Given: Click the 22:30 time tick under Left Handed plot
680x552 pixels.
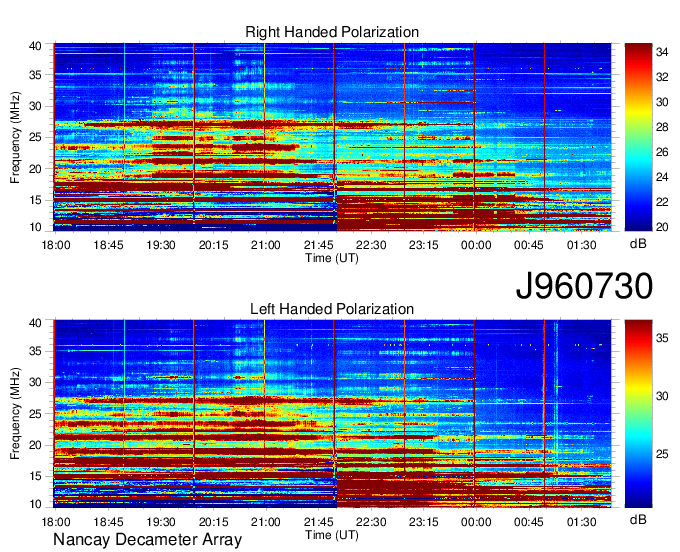Looking at the screenshot, I should click(x=371, y=522).
